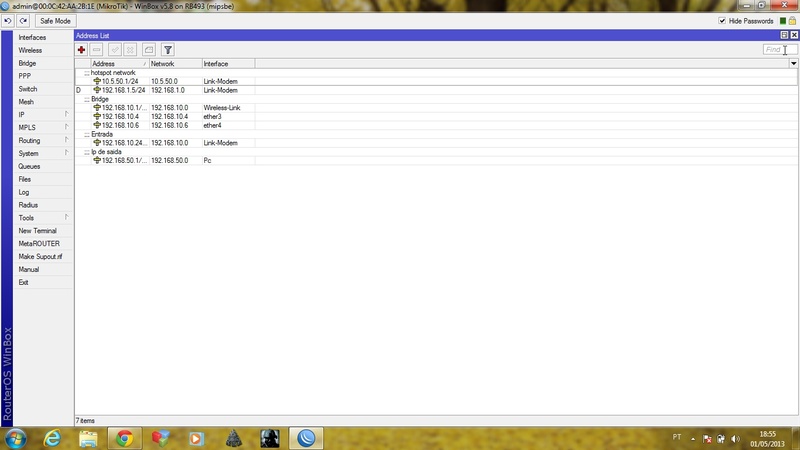Expand the Tools submenu
This screenshot has width=800, height=450.
[x=43, y=218]
